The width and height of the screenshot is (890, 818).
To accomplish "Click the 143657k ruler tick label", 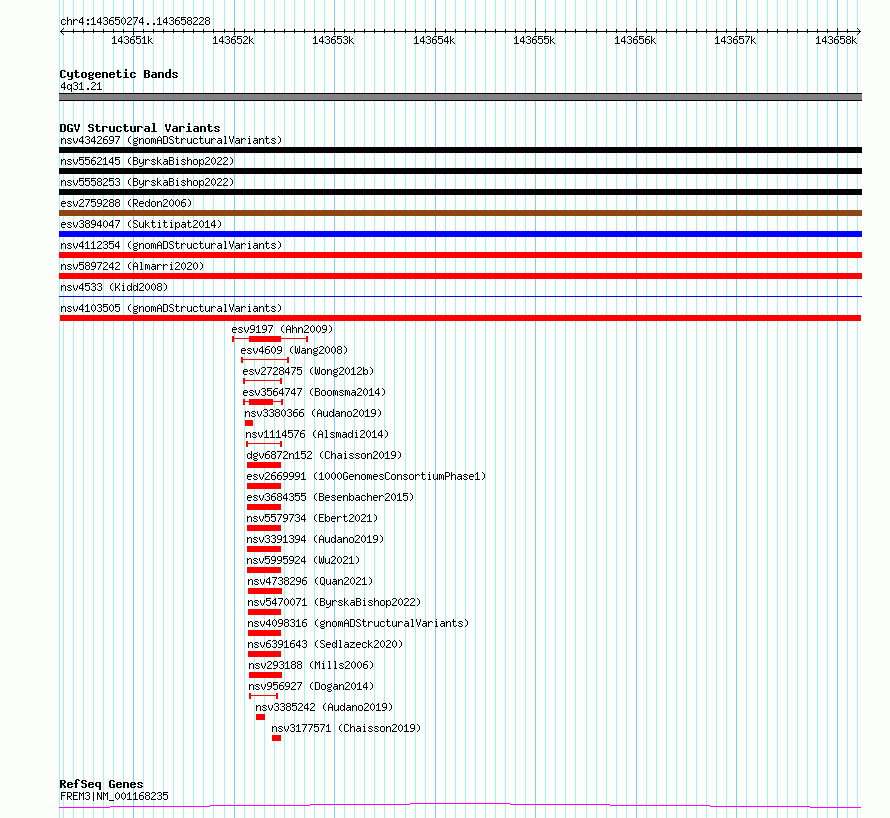I will 735,40.
